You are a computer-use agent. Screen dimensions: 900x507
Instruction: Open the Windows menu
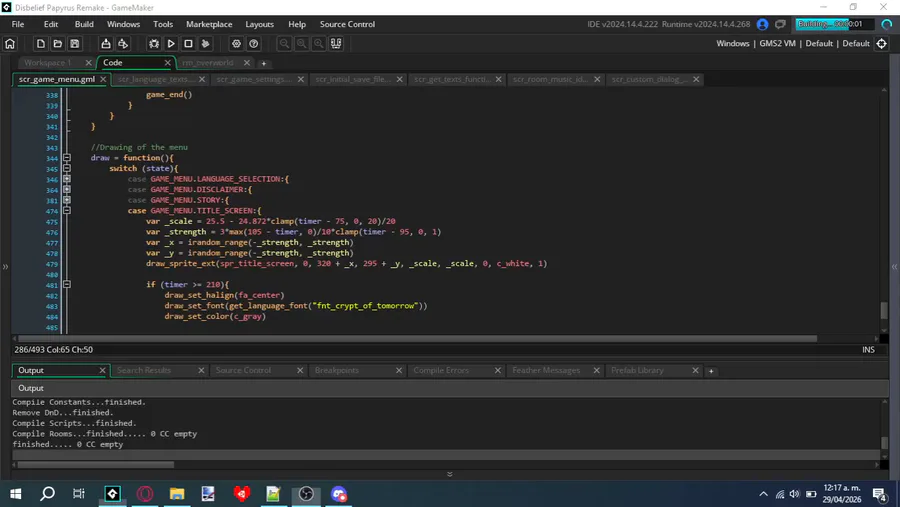[x=123, y=24]
